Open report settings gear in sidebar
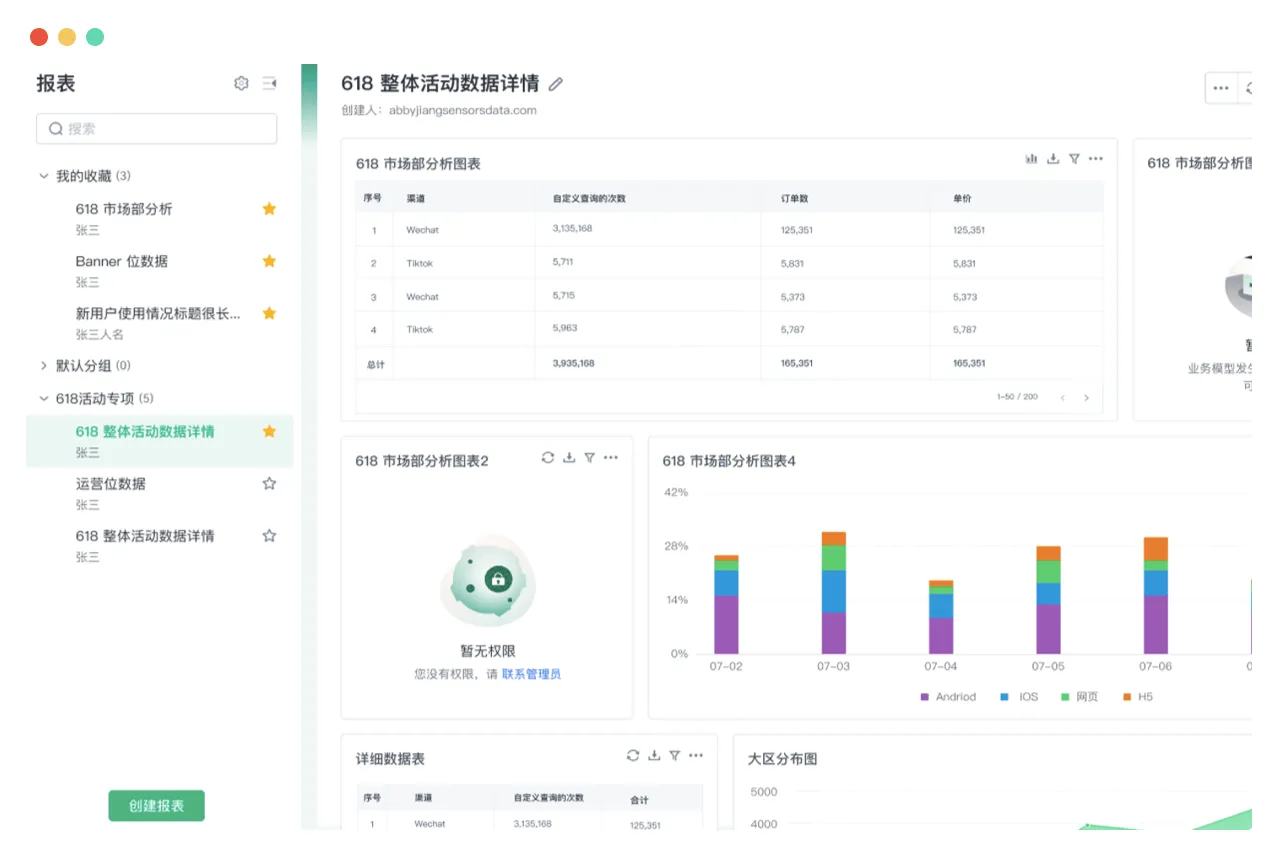The height and width of the screenshot is (864, 1278). click(x=241, y=83)
